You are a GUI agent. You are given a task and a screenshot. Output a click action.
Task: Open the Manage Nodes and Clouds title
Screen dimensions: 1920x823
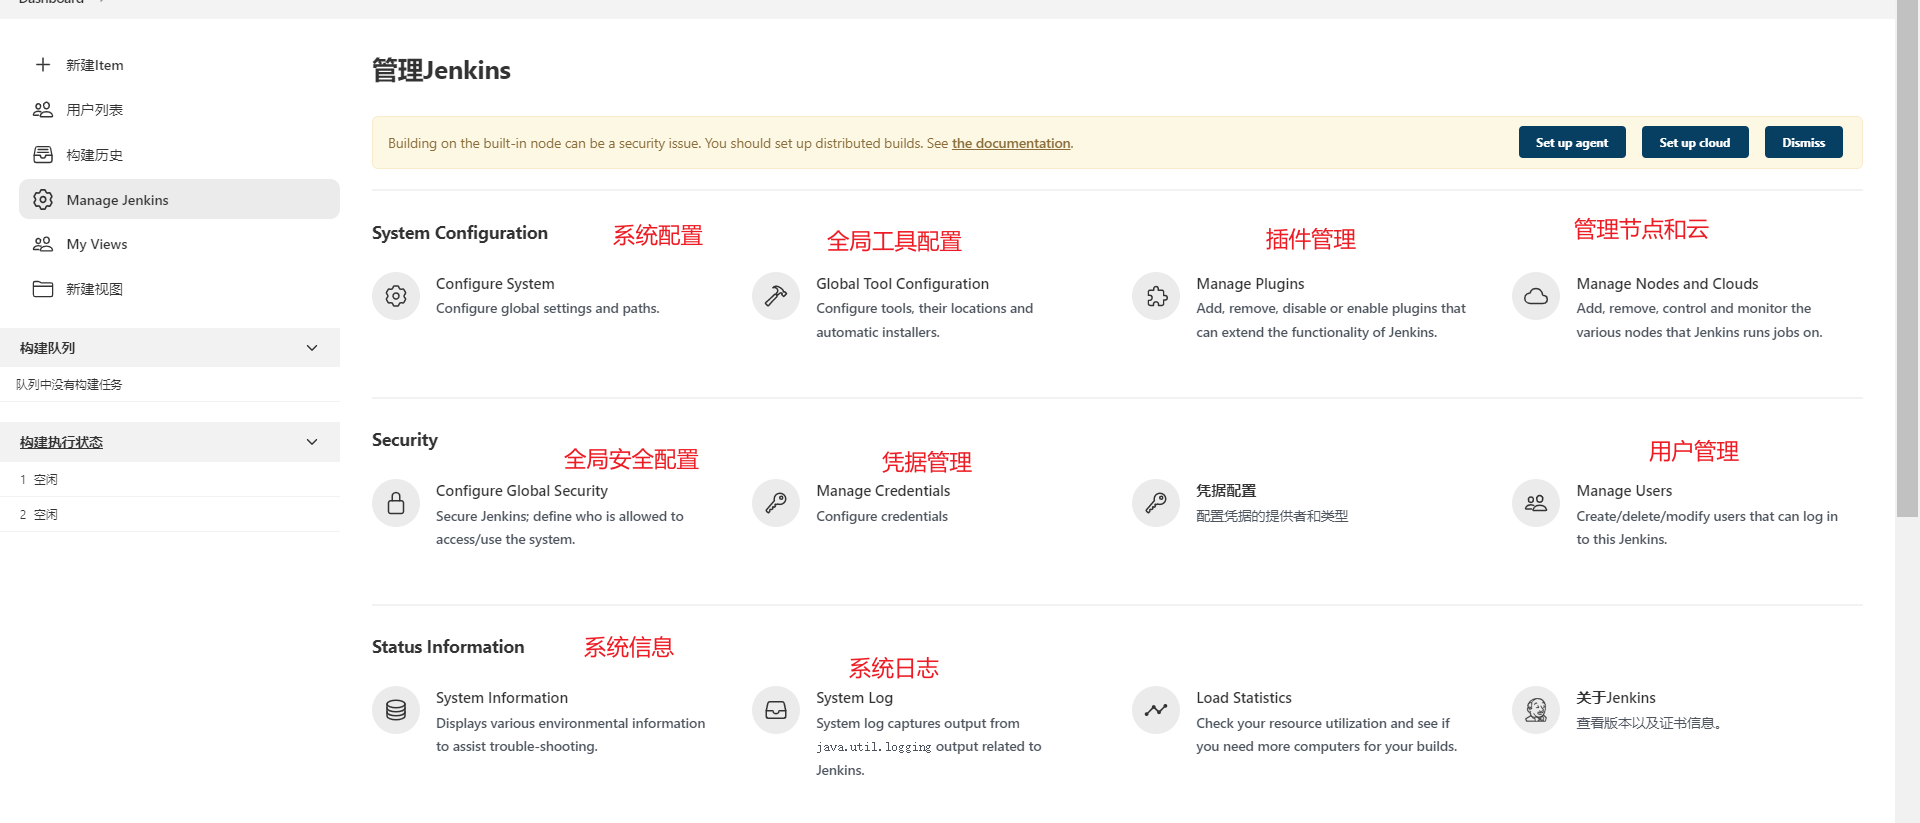coord(1667,284)
